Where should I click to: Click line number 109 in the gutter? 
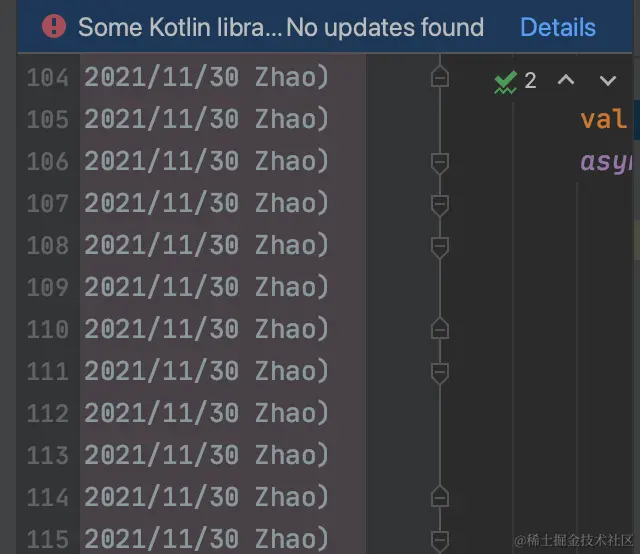point(47,287)
